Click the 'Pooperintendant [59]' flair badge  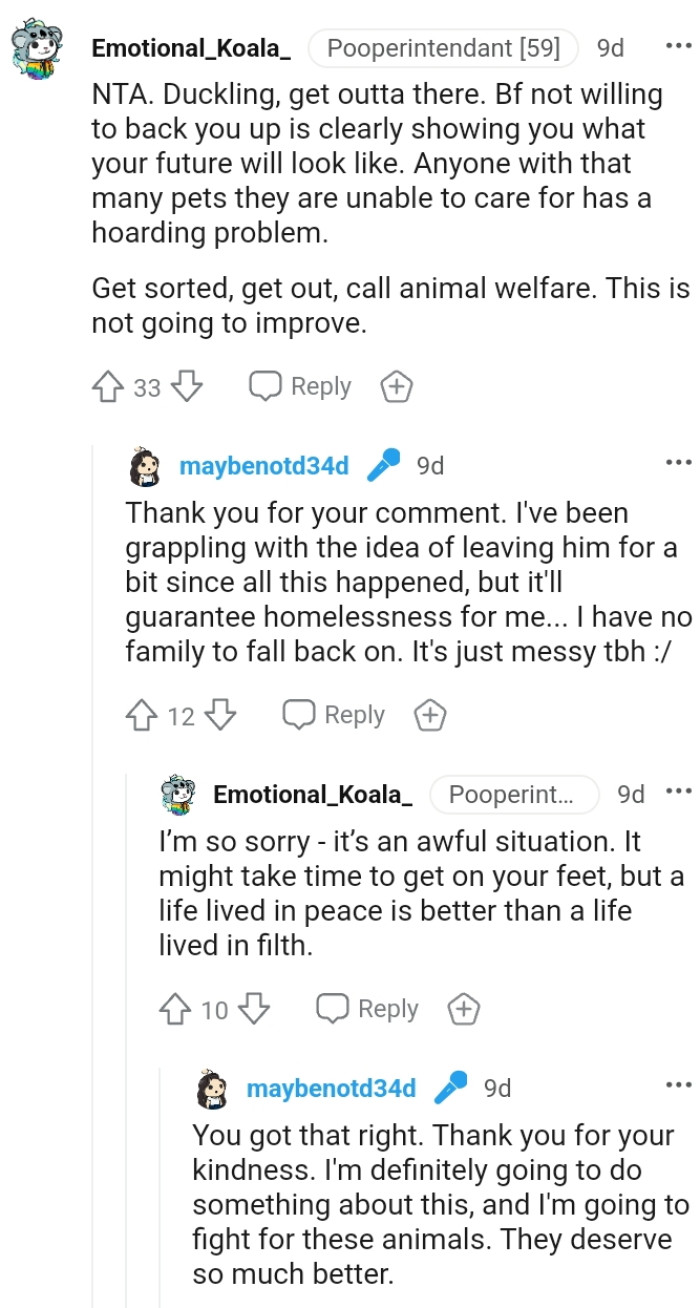(441, 47)
